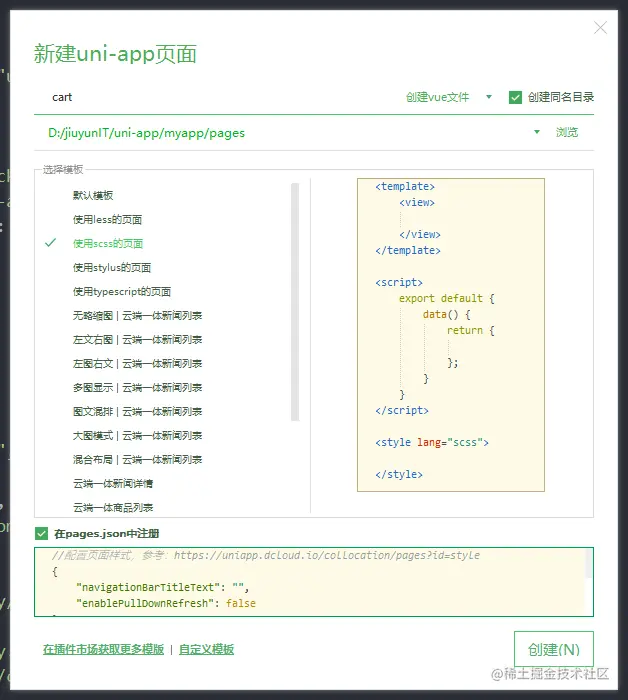This screenshot has width=628, height=700.
Task: Select the 默认模板 template
Action: coord(93,195)
